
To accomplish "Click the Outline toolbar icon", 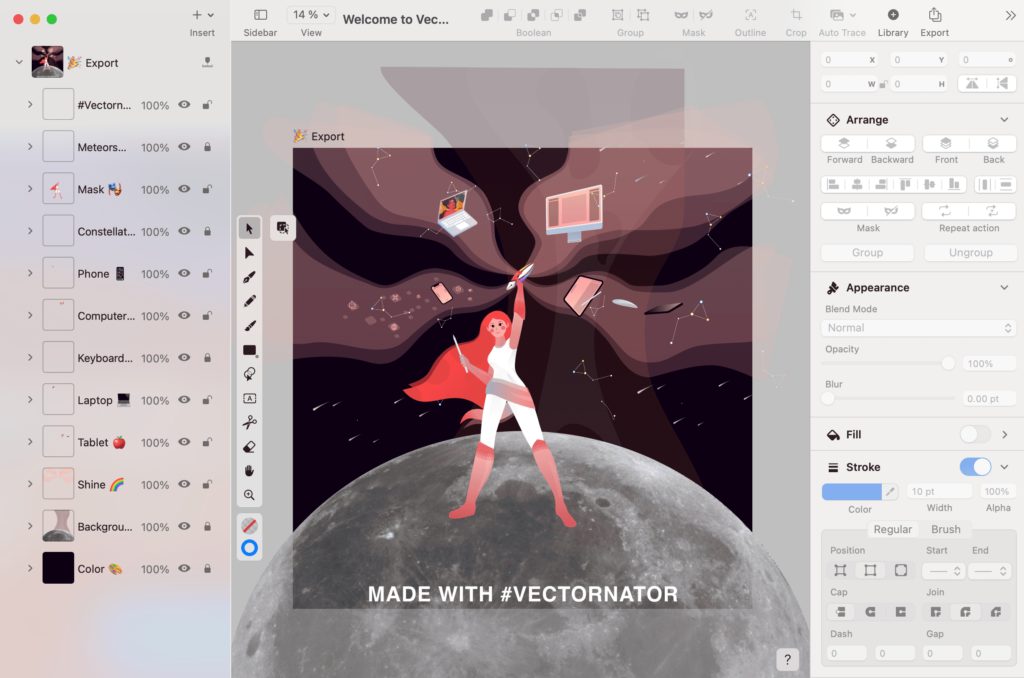I will click(750, 15).
